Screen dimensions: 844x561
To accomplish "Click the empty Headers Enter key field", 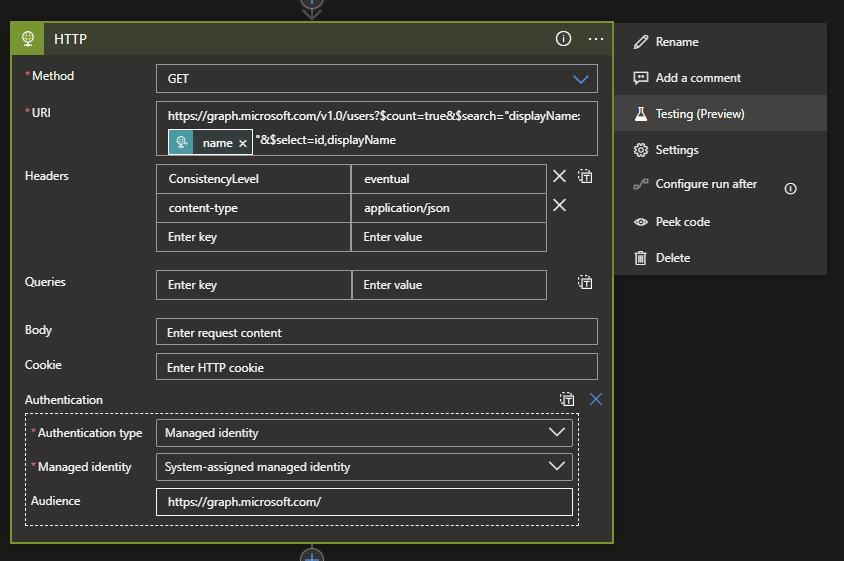I will (x=253, y=237).
